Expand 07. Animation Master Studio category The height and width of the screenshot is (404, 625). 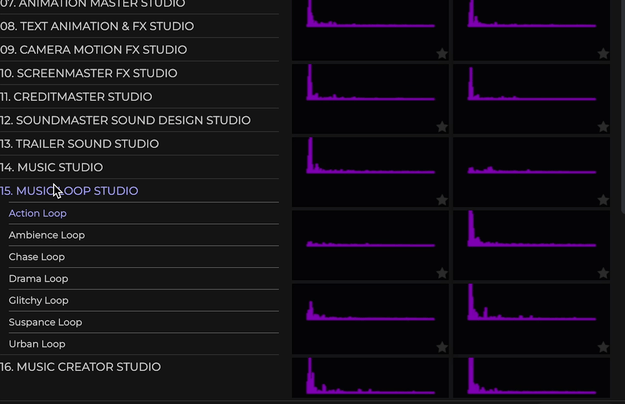click(x=93, y=4)
